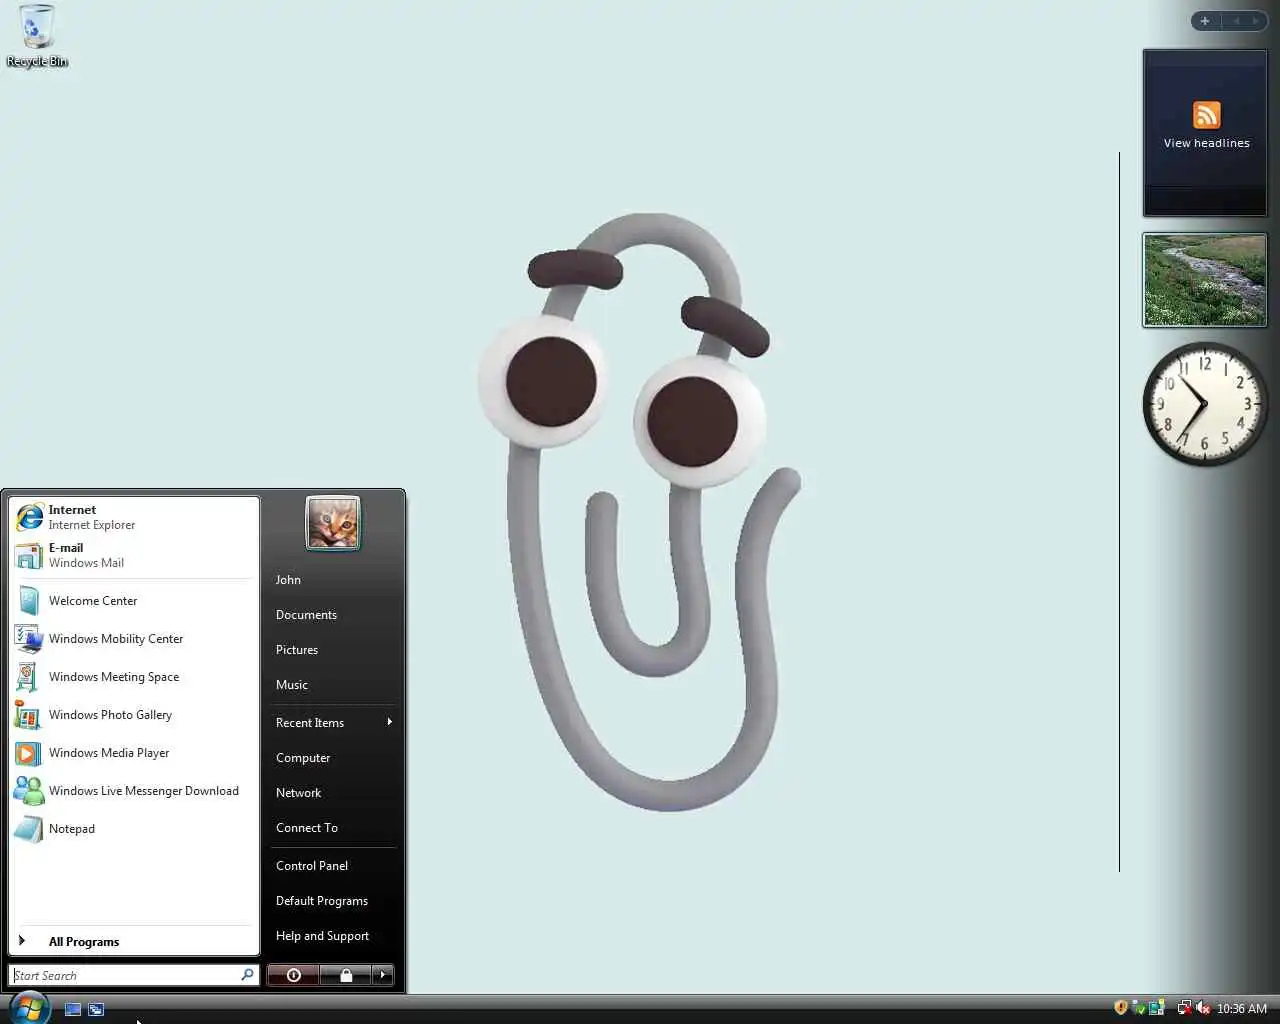Viewport: 1280px width, 1024px height.
Task: Click the RSS feed headlines gadget icon
Action: coord(1207,114)
